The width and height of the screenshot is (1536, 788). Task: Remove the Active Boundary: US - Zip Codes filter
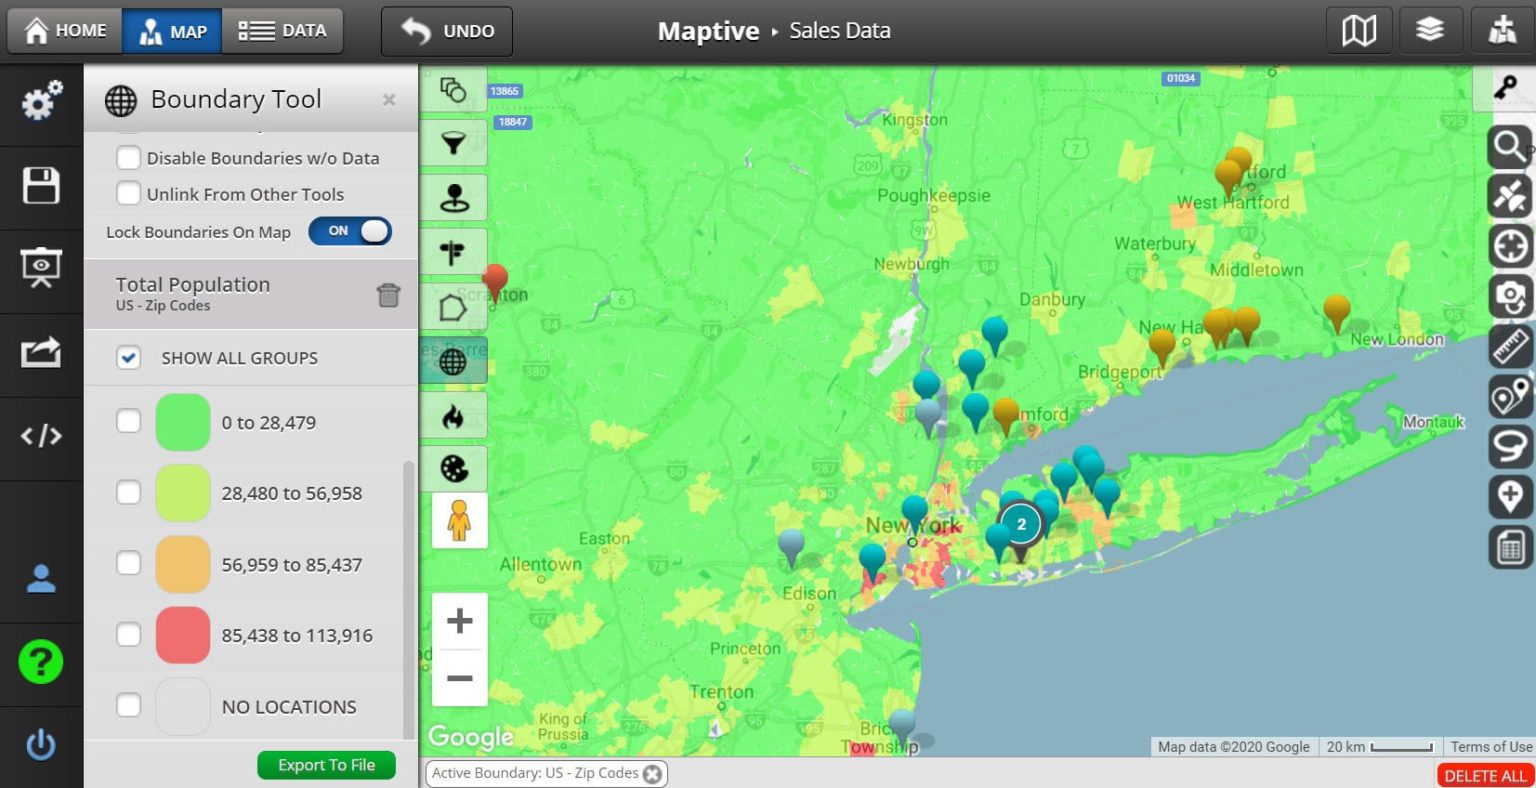tap(653, 773)
